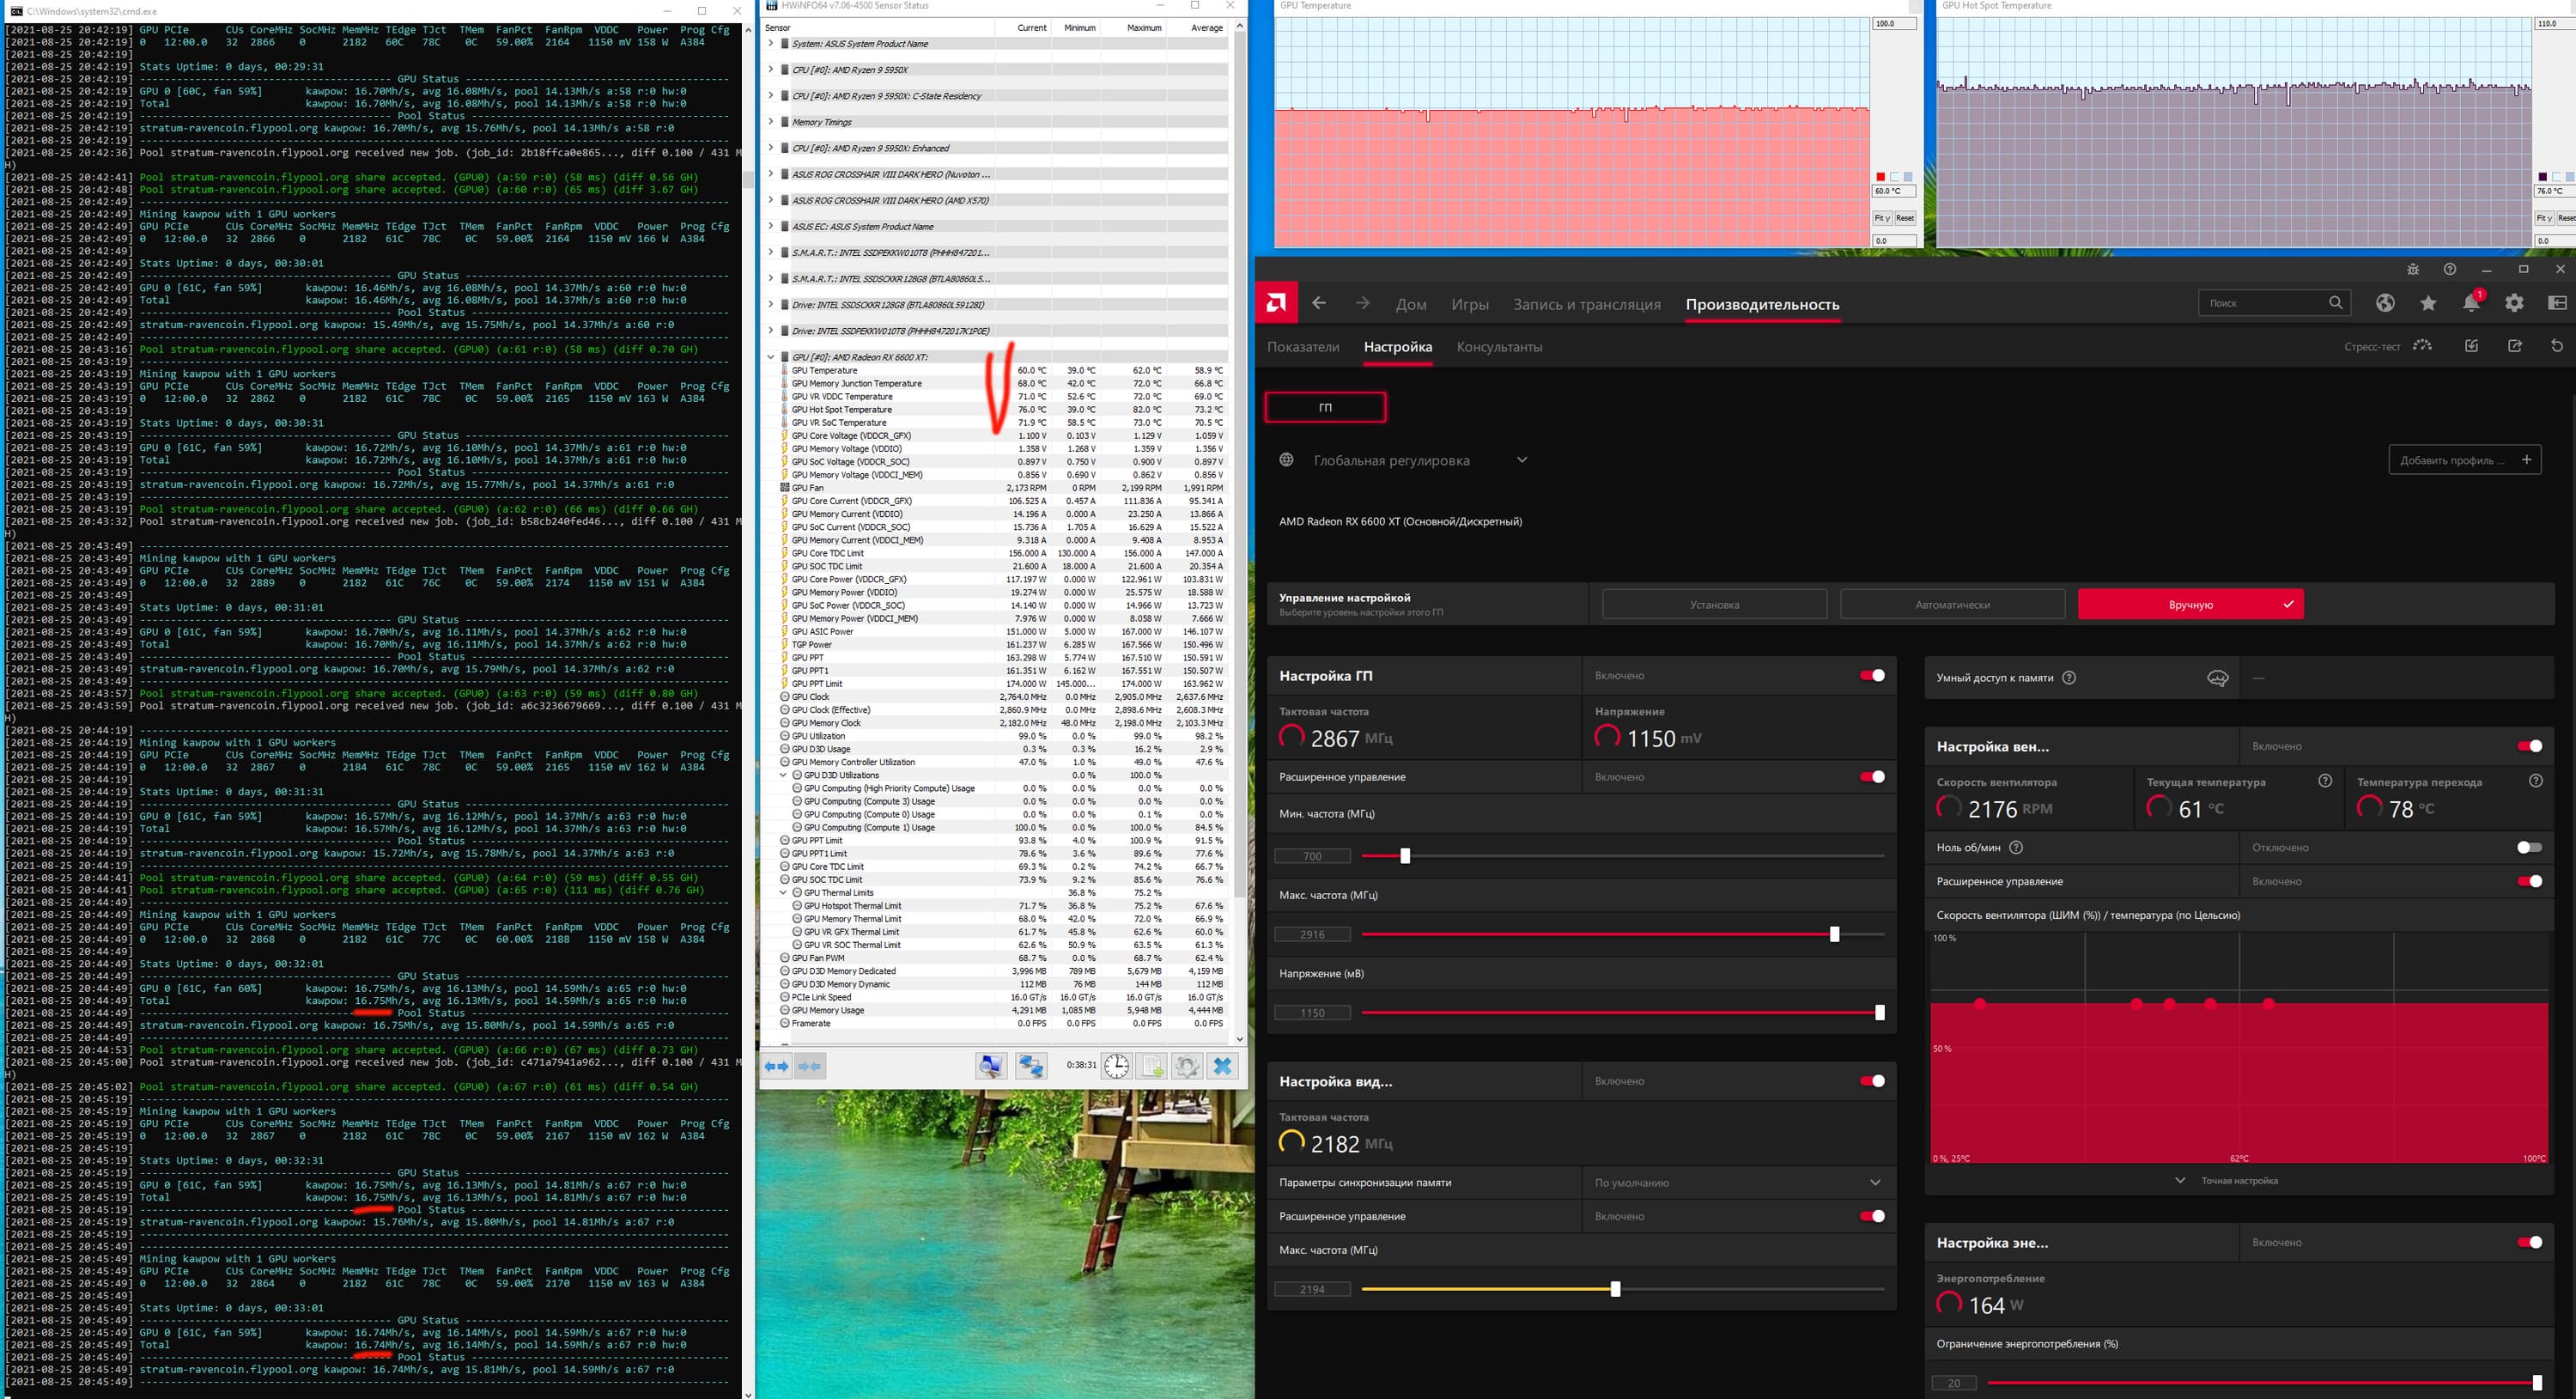Click the Макс. частота GPU slider handle
This screenshot has width=2576, height=1399.
1834,934
